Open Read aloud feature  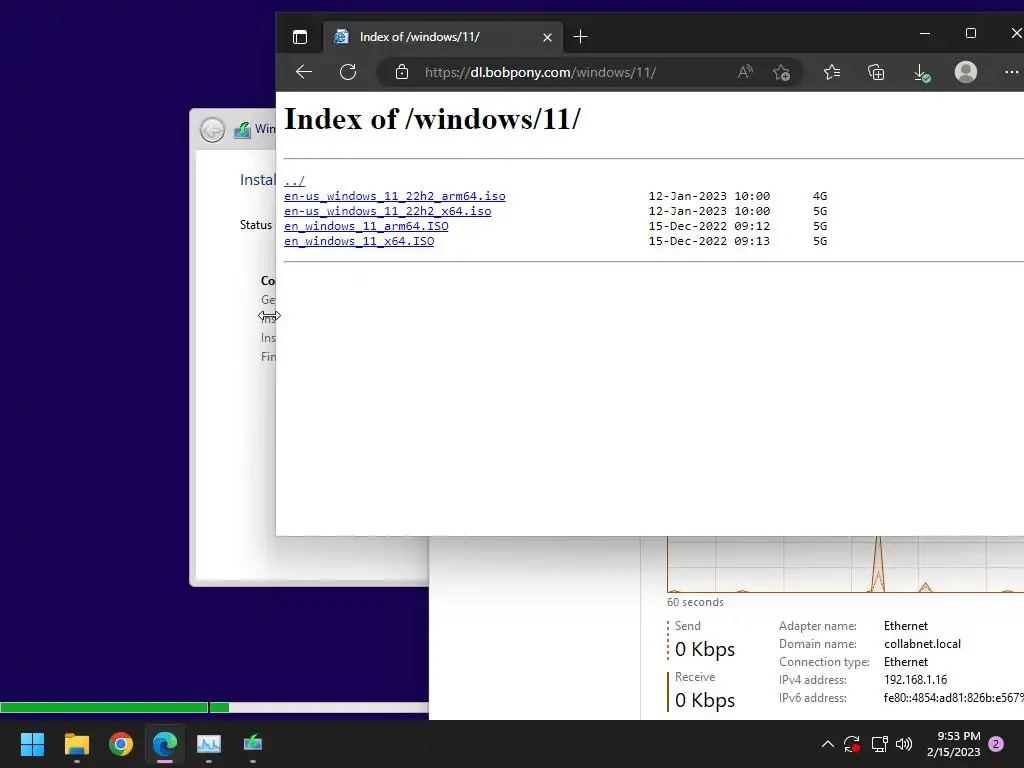point(745,72)
